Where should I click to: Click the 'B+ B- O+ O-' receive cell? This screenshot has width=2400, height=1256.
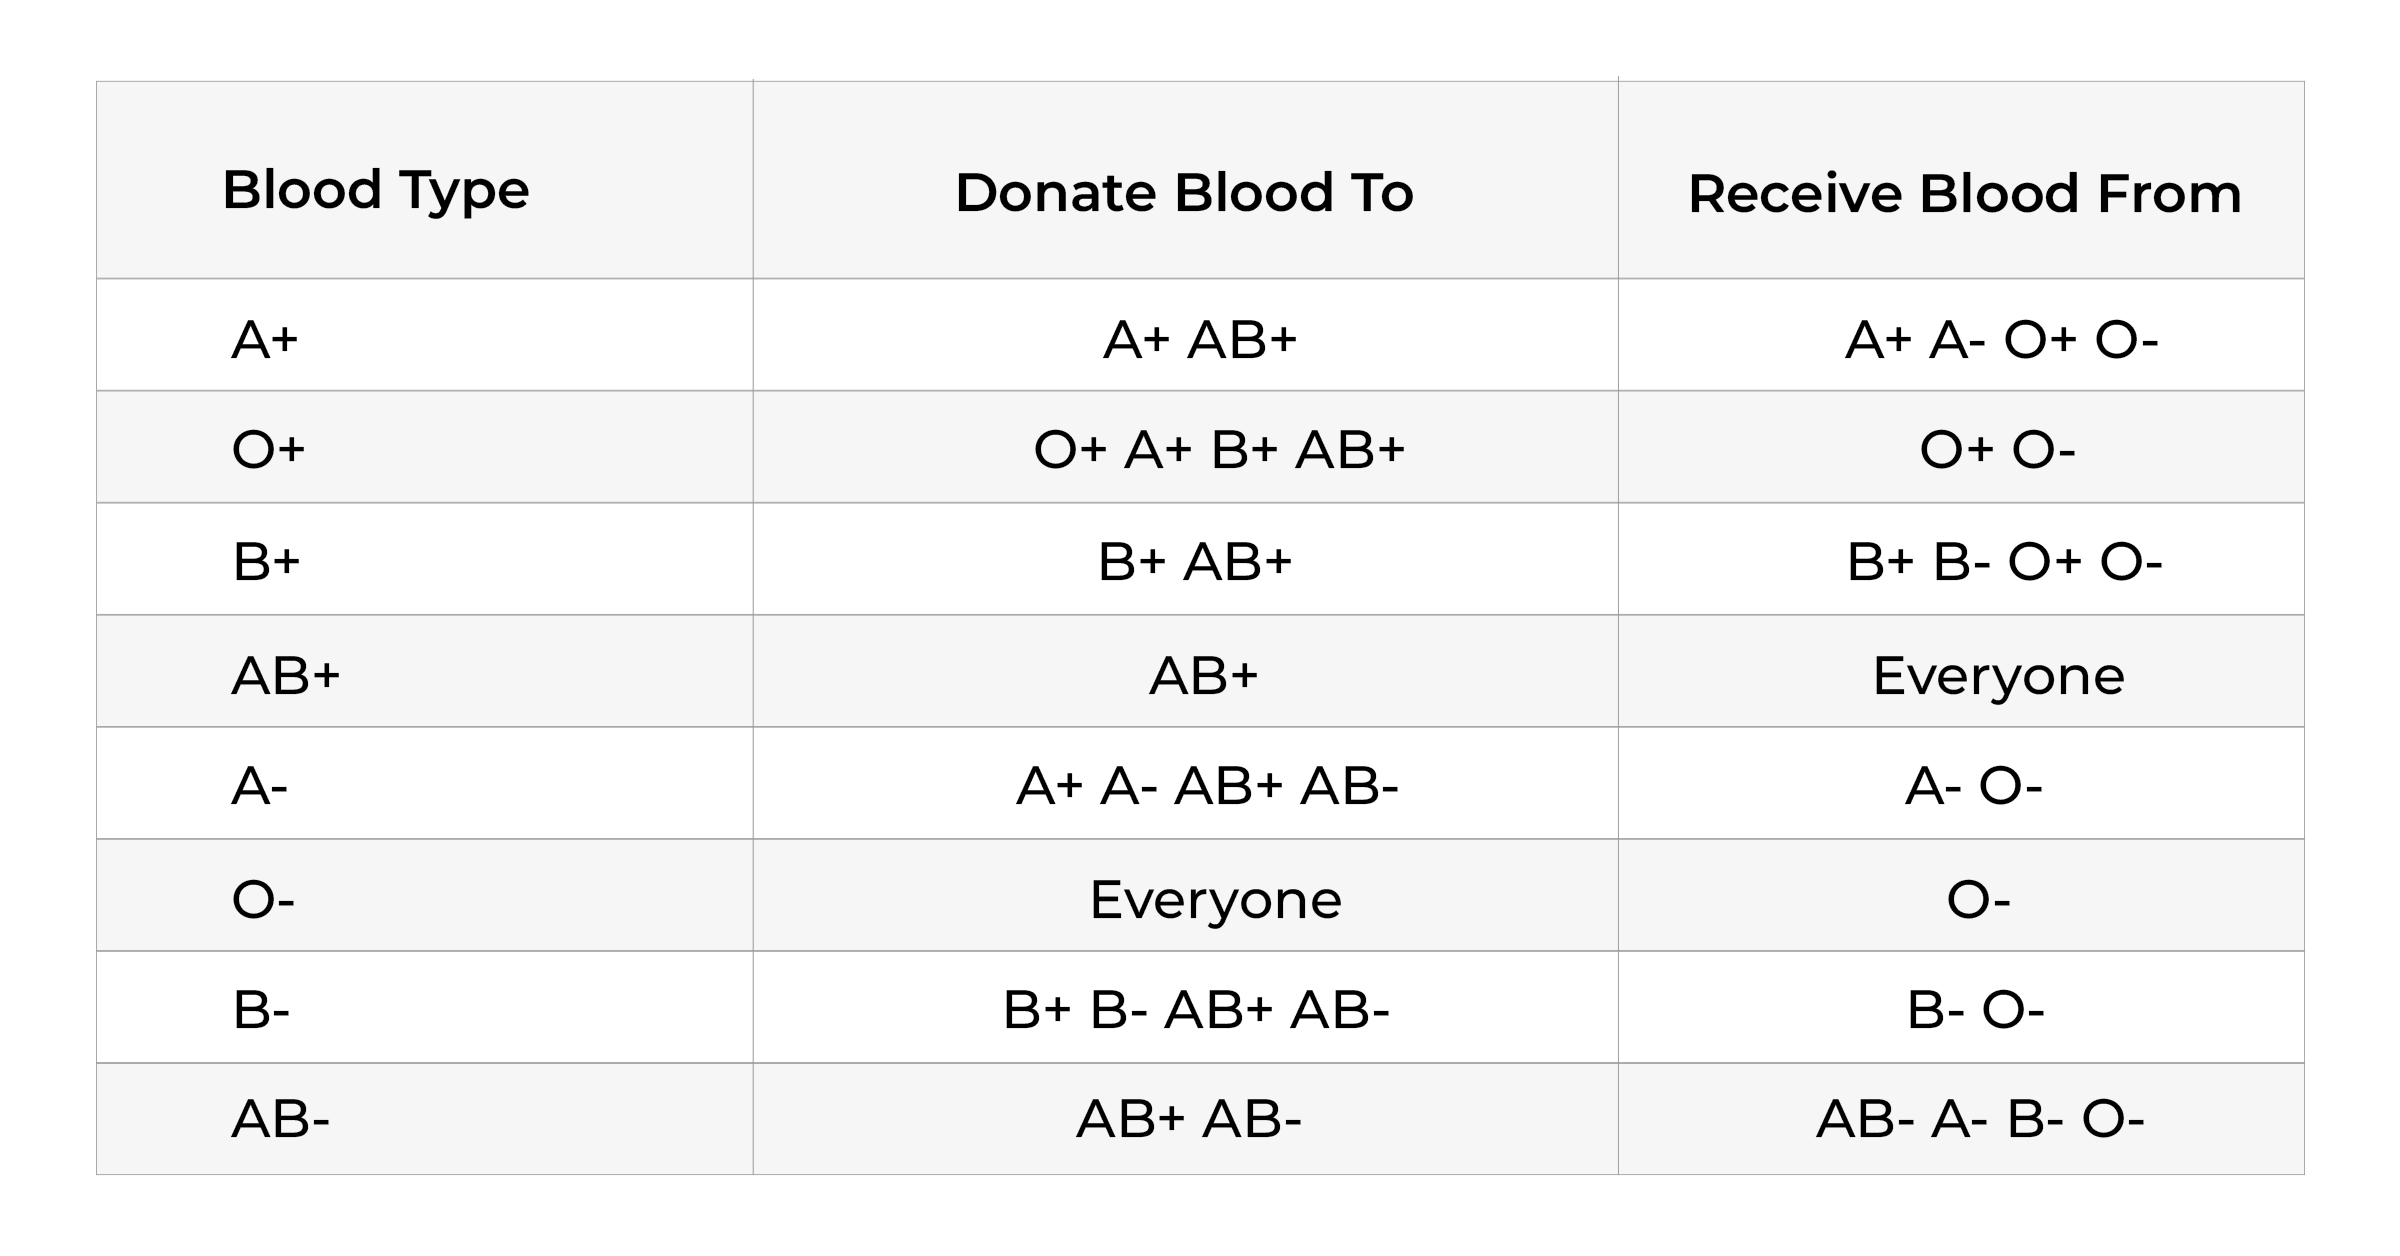tap(2004, 561)
